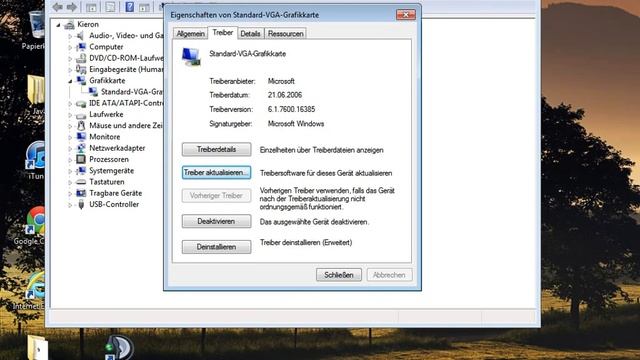This screenshot has width=640, height=360.
Task: Expand the Monitore category
Action: coord(70,138)
